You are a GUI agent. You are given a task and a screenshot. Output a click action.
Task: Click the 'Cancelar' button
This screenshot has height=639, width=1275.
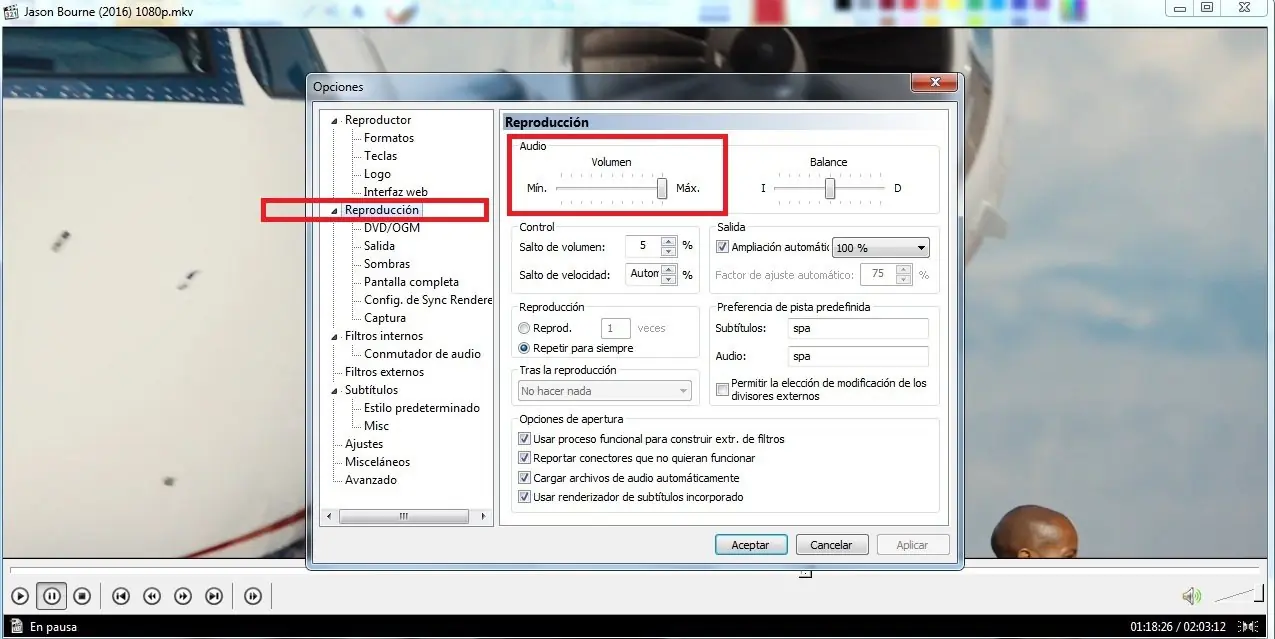point(831,545)
